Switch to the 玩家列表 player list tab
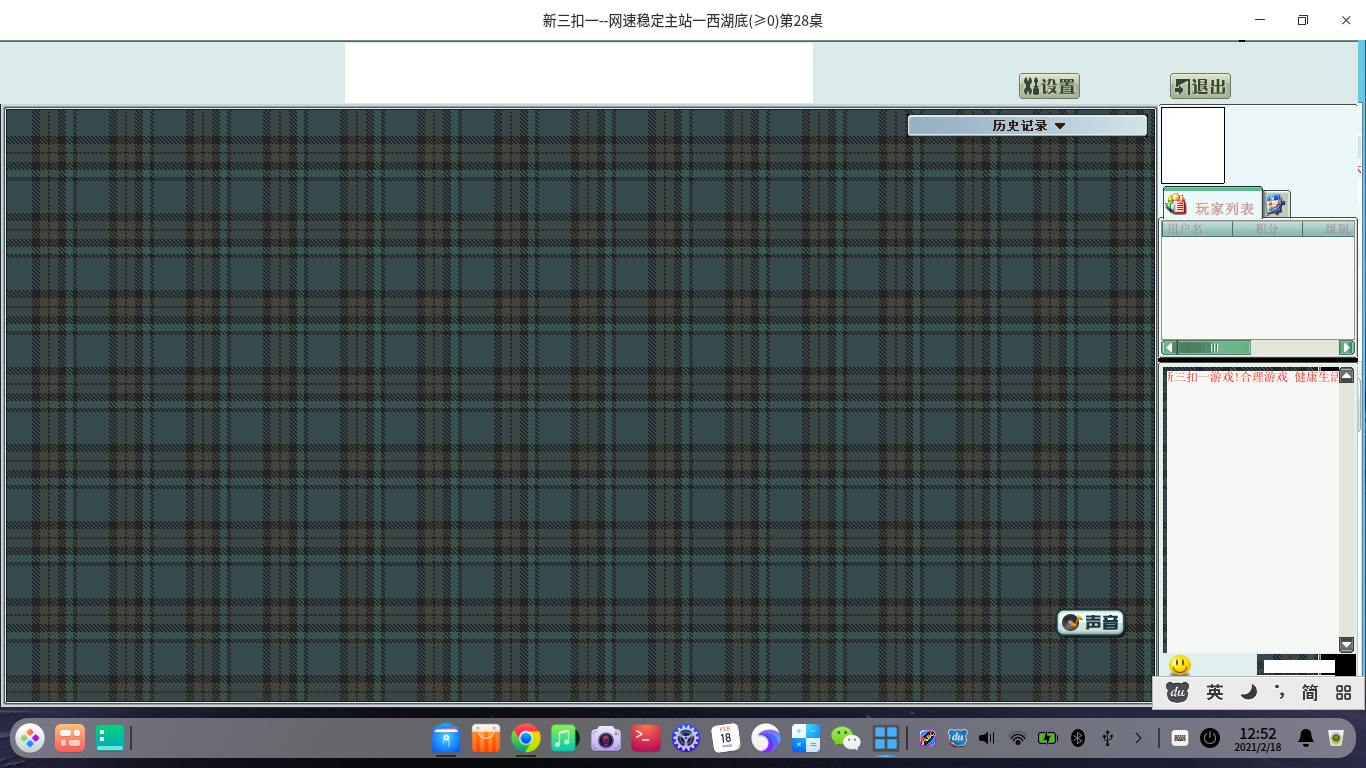1366x768 pixels. coord(1213,206)
